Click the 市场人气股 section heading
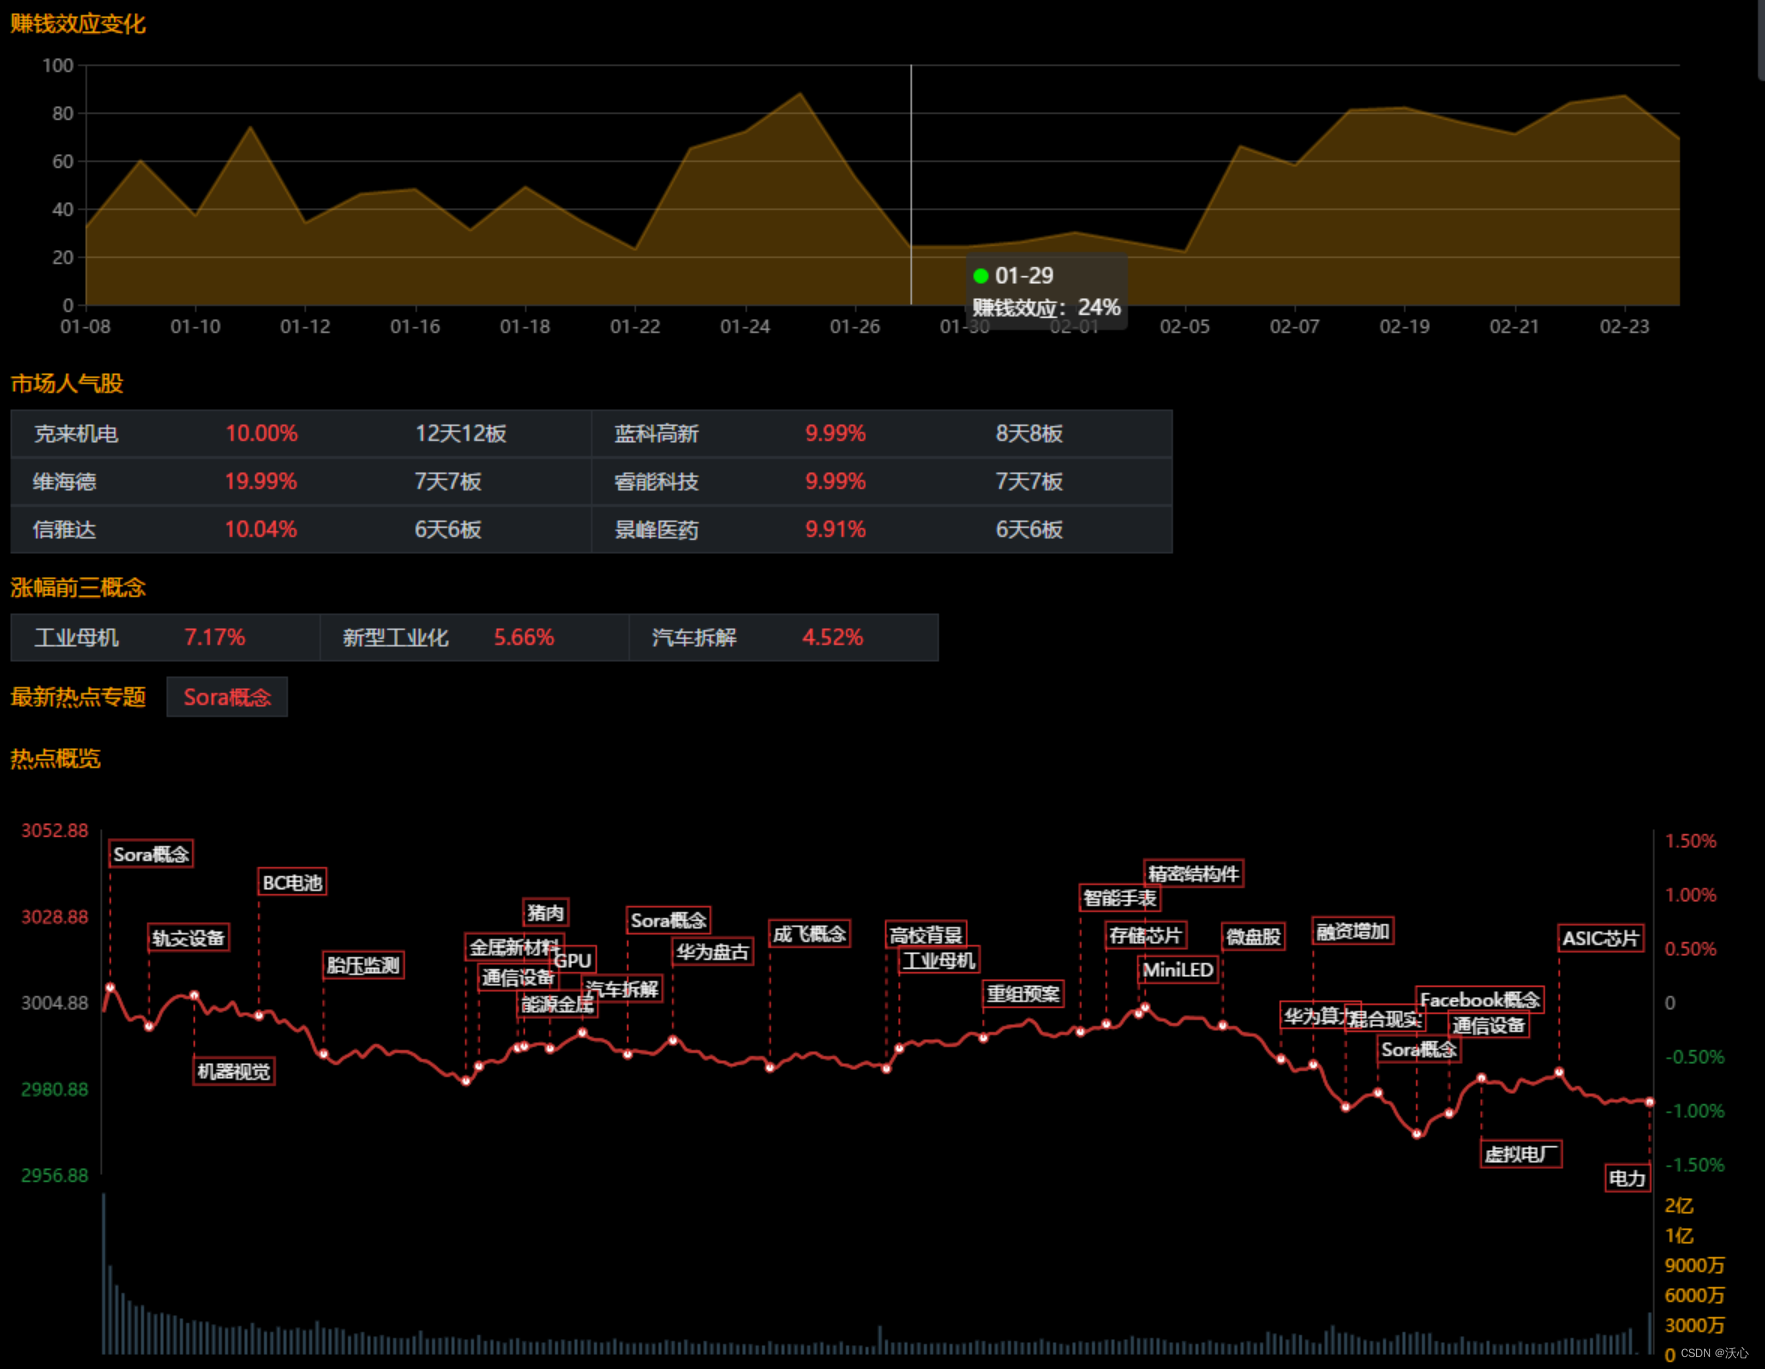 pos(67,384)
